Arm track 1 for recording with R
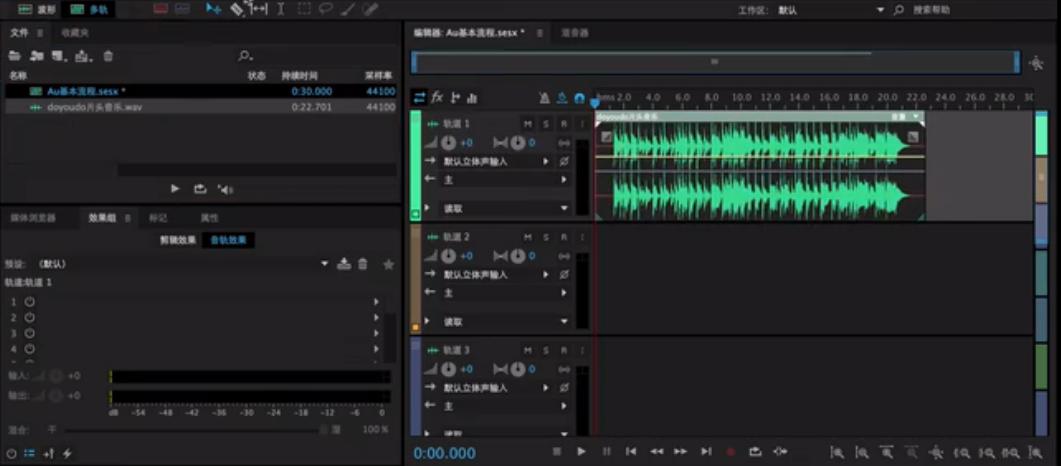Viewport: 1061px width, 466px height. pos(564,123)
